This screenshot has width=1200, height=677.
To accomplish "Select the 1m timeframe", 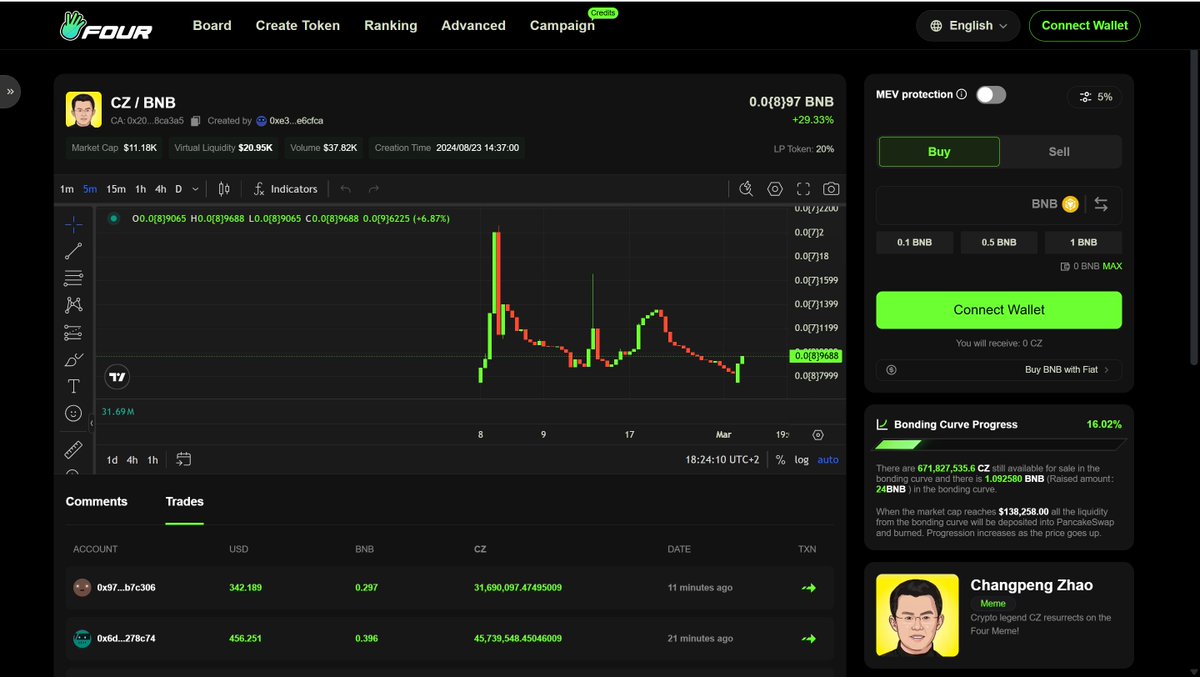I will (67, 189).
